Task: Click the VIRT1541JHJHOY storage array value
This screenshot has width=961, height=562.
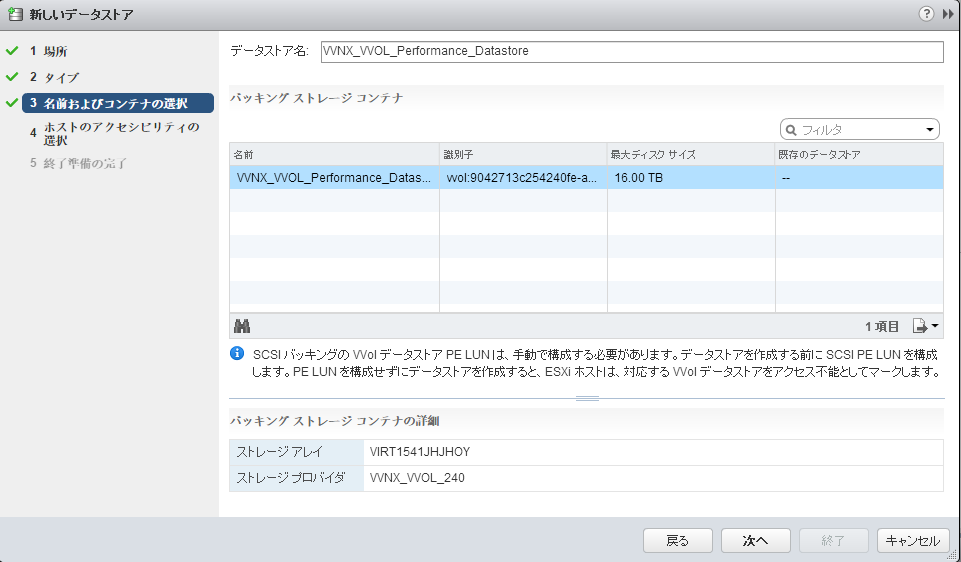Action: click(x=420, y=452)
